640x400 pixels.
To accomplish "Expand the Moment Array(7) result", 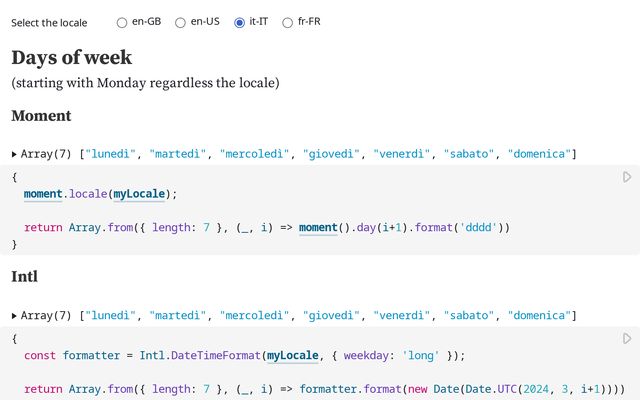I will click(x=14, y=154).
